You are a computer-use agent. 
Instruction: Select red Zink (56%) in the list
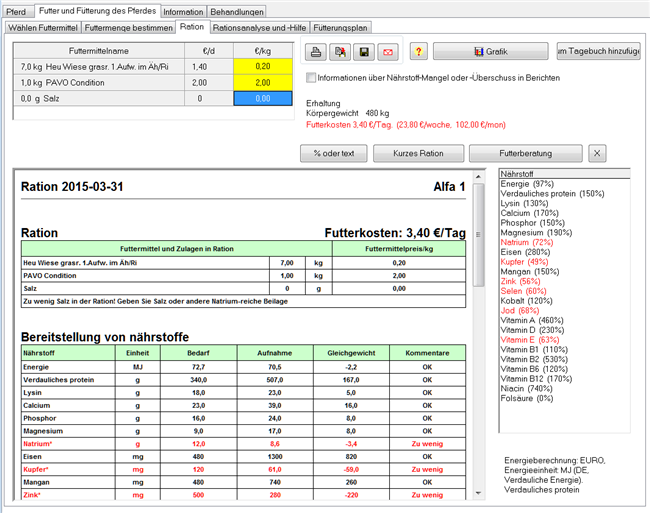pyautogui.click(x=520, y=281)
